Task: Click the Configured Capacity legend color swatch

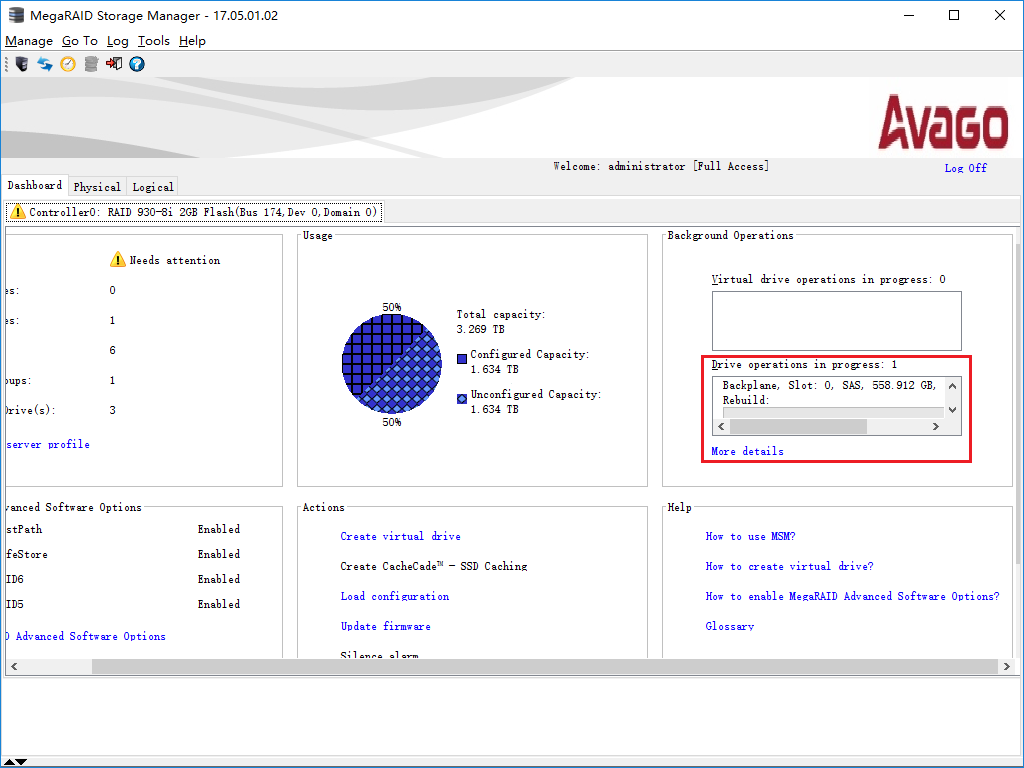Action: click(462, 357)
